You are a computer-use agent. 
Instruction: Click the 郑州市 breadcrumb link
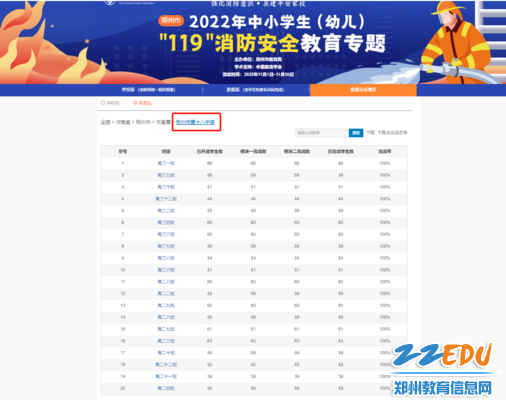pos(143,122)
